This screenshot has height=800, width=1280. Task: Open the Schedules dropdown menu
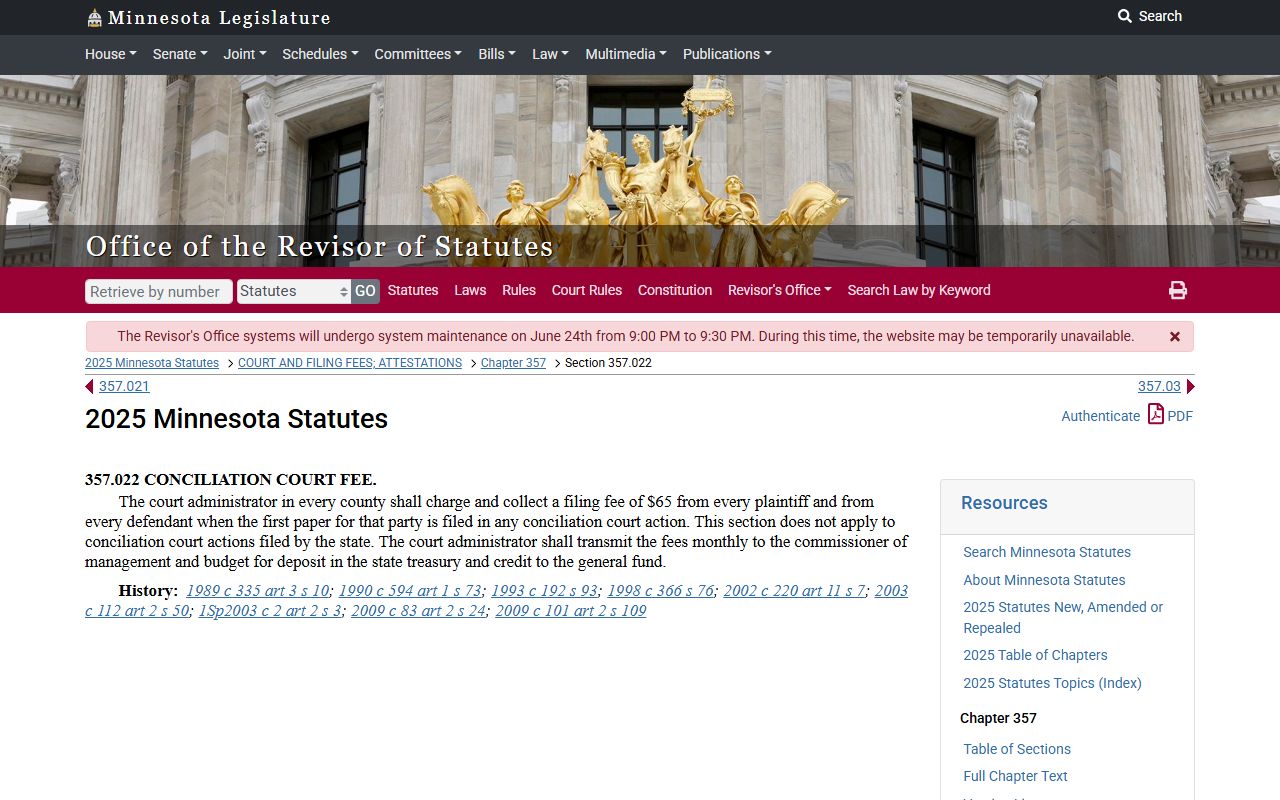tap(320, 54)
